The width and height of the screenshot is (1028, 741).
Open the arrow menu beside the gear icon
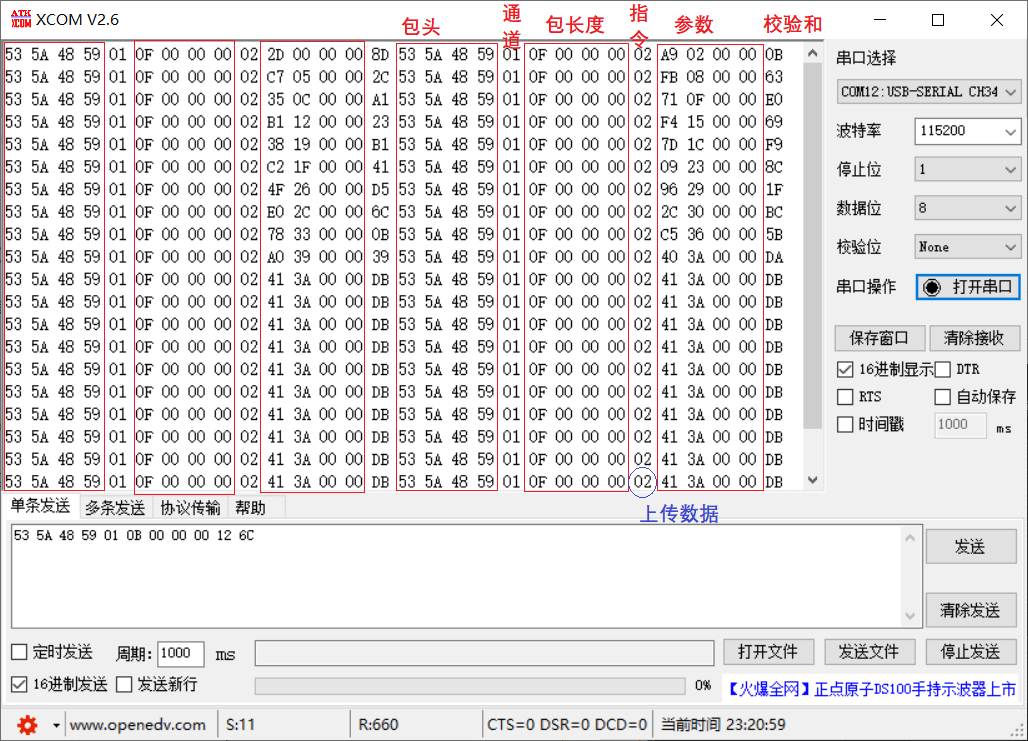pyautogui.click(x=56, y=725)
